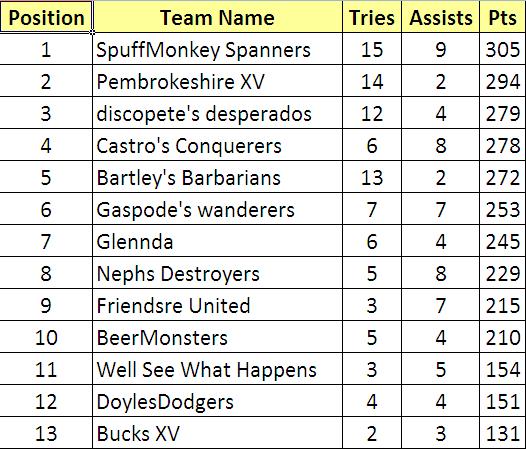
Task: Click the Assists column header
Action: coord(440,17)
